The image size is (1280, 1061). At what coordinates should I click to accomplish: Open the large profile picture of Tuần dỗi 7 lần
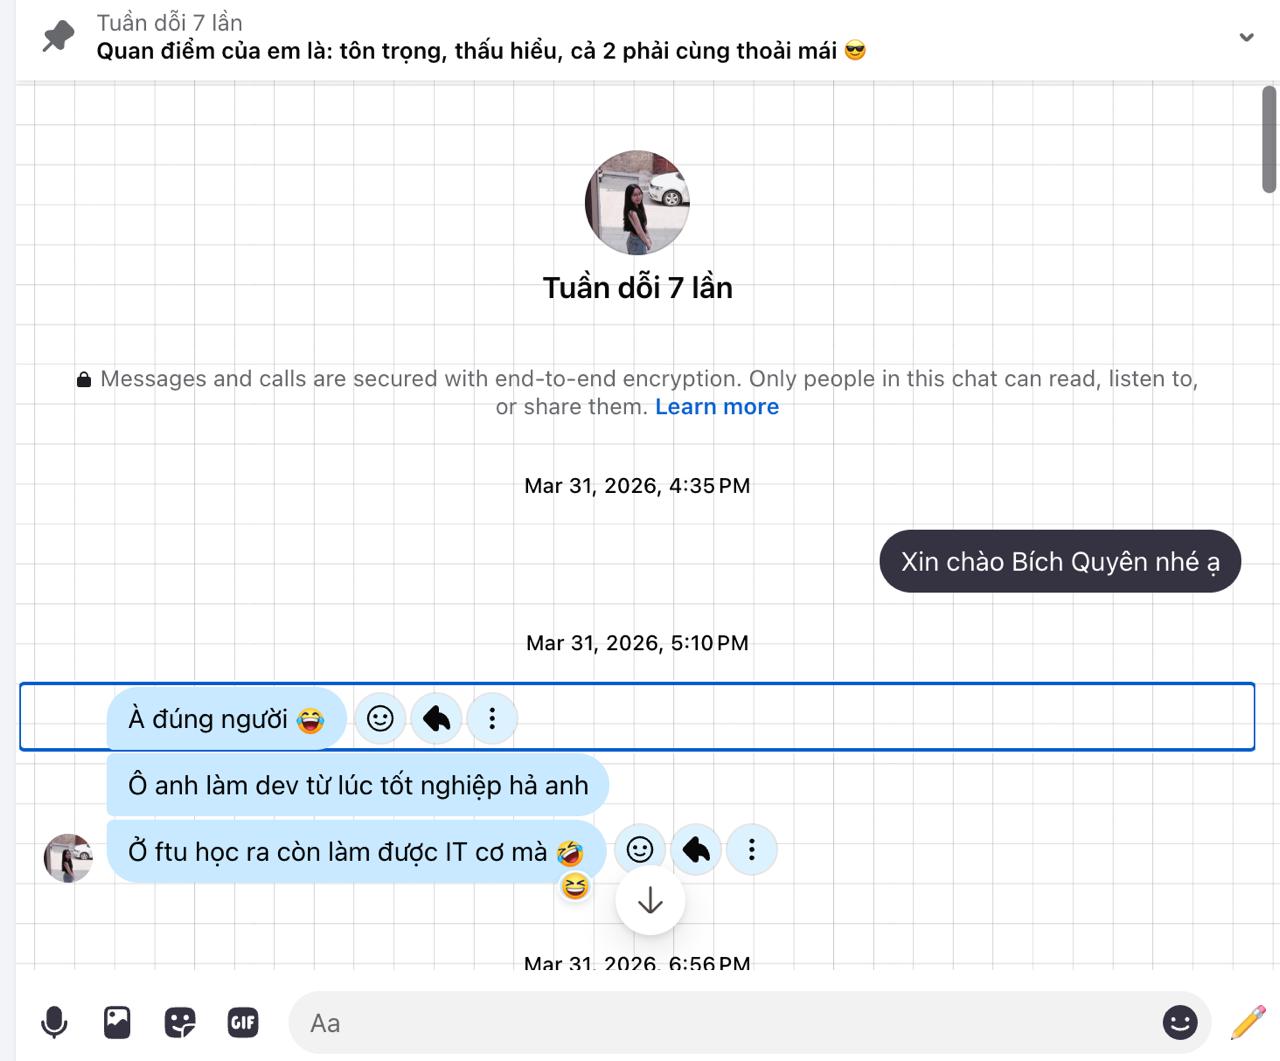[637, 203]
